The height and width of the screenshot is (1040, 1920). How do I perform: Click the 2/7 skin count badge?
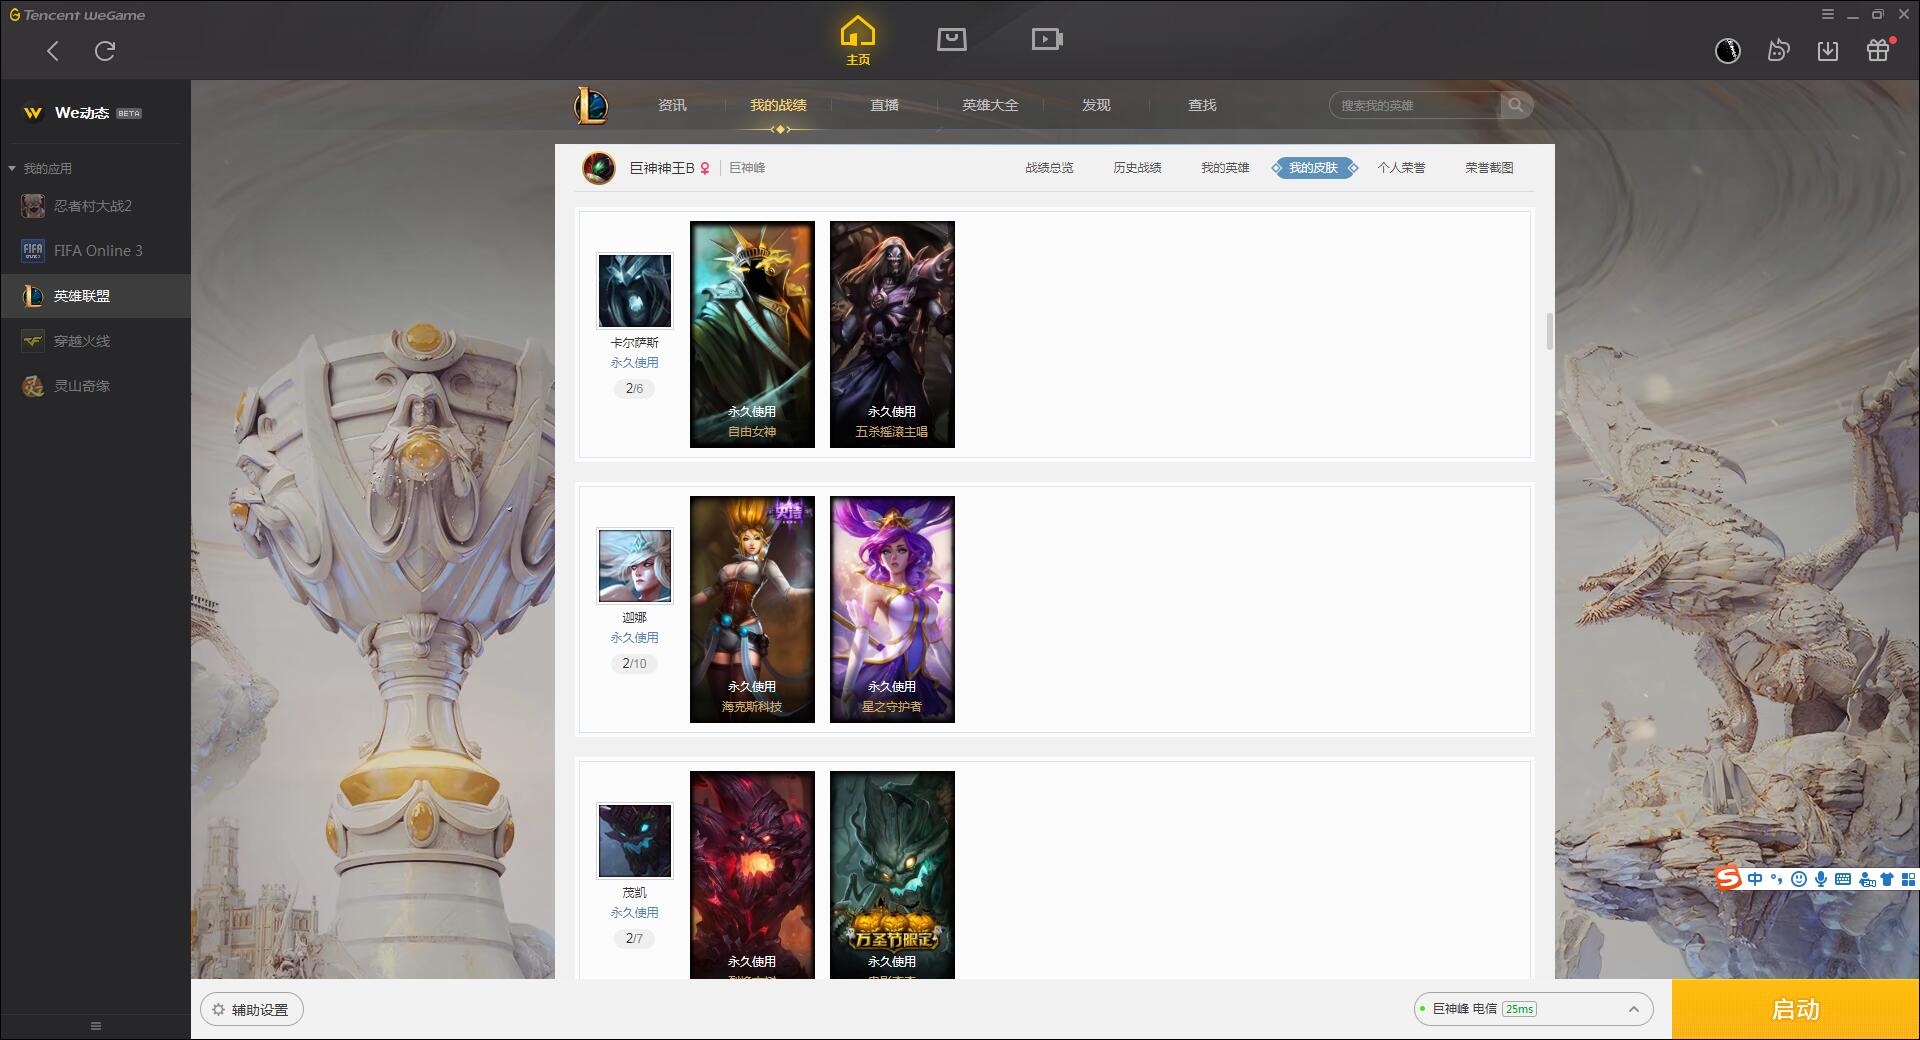click(x=634, y=938)
